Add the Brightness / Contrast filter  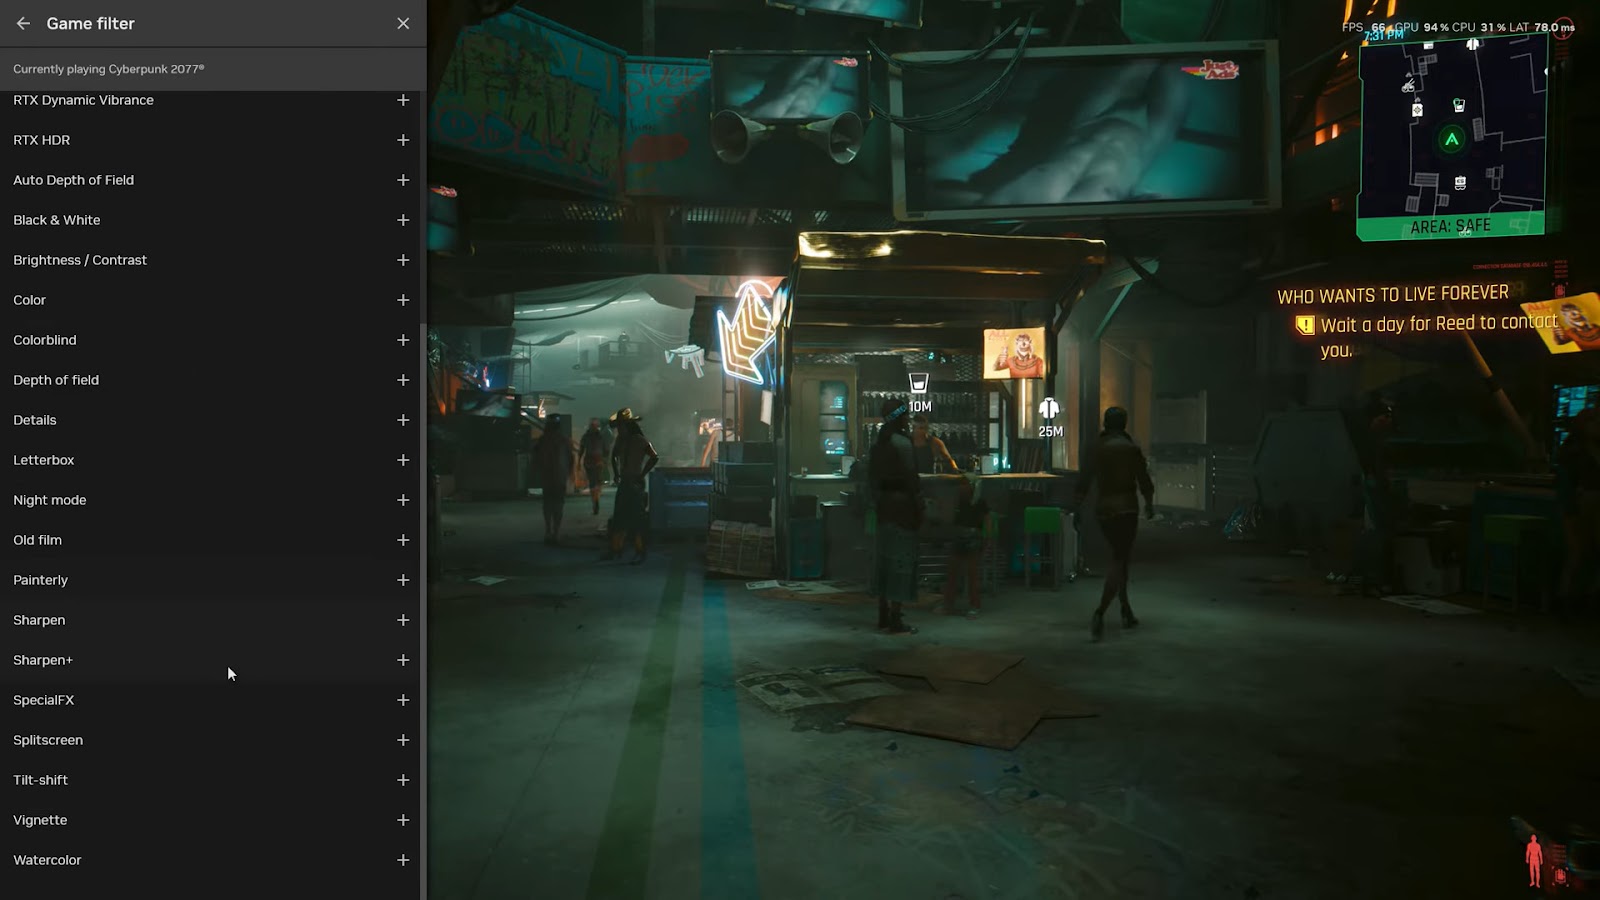(403, 260)
